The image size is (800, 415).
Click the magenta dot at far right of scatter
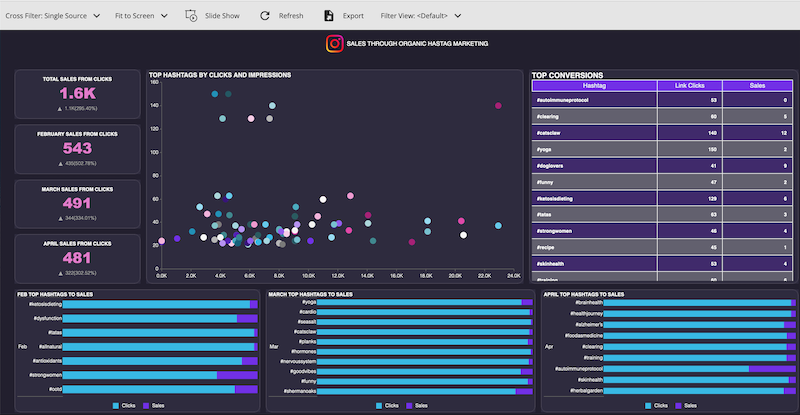point(498,105)
